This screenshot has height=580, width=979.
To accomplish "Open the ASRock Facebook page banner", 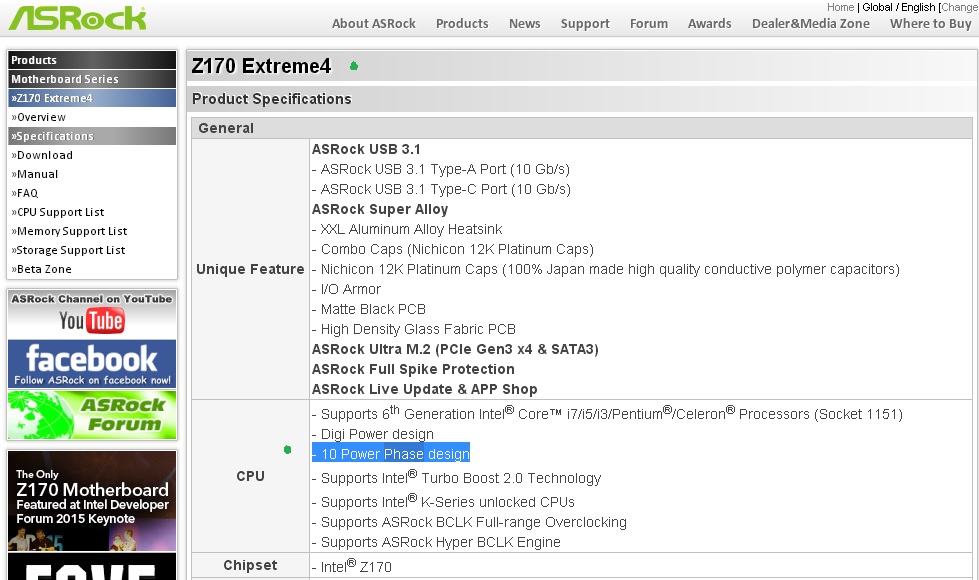I will tap(92, 364).
